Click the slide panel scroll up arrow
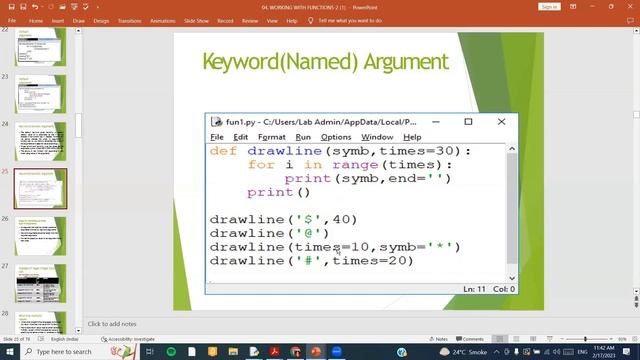This screenshot has width=640, height=360. click(78, 31)
